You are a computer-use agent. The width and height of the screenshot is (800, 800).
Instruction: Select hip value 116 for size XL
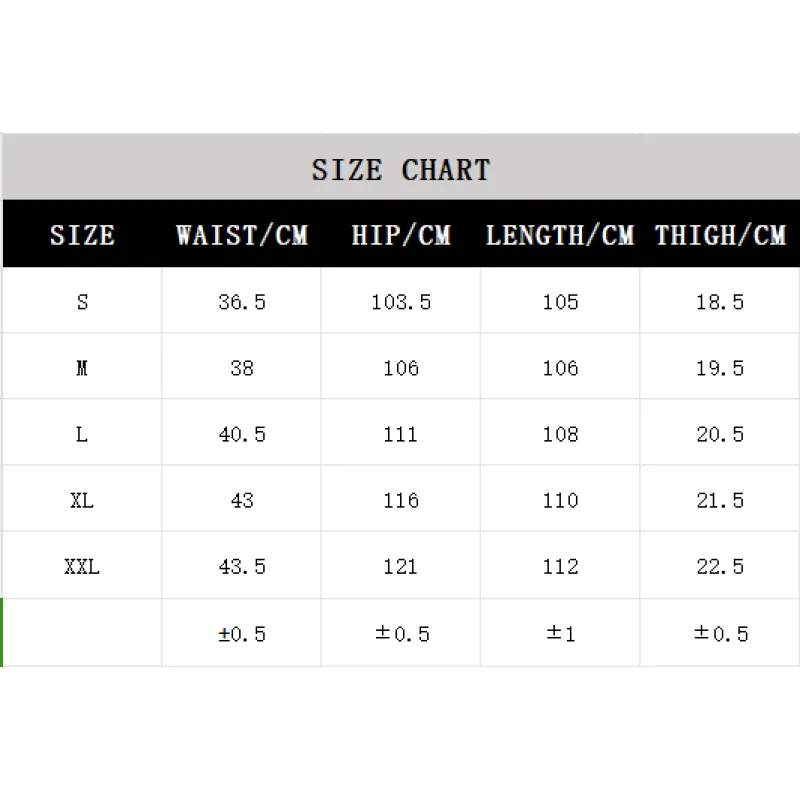click(401, 500)
